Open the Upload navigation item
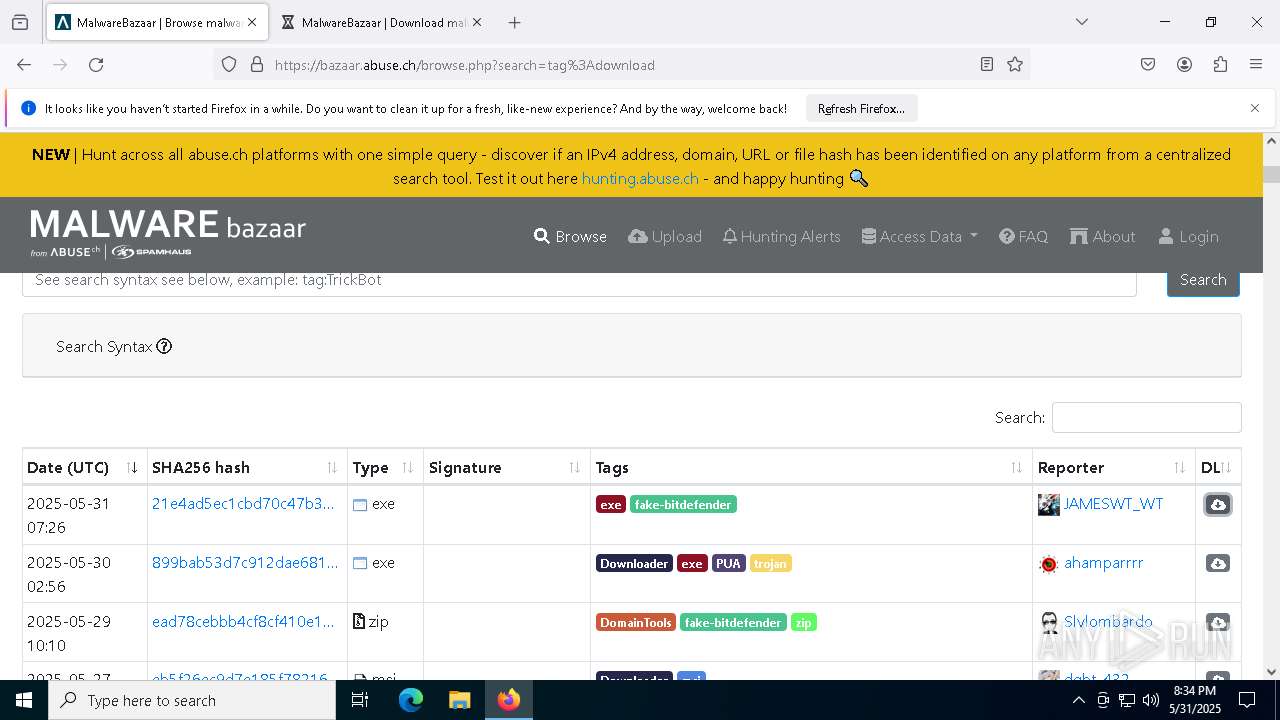Screen dimensions: 1280x720 [665, 236]
